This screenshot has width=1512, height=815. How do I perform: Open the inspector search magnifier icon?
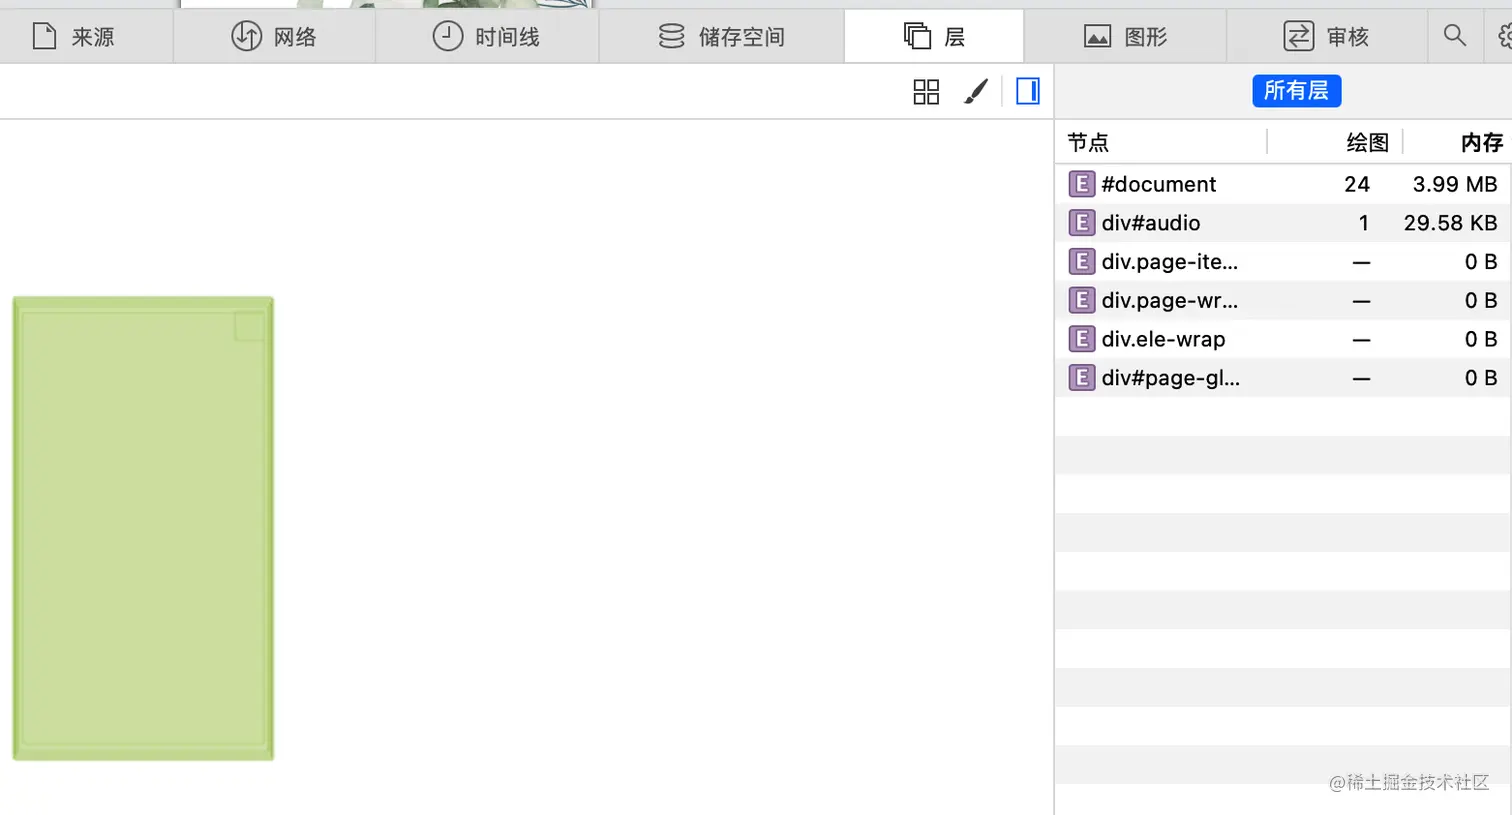(1455, 35)
